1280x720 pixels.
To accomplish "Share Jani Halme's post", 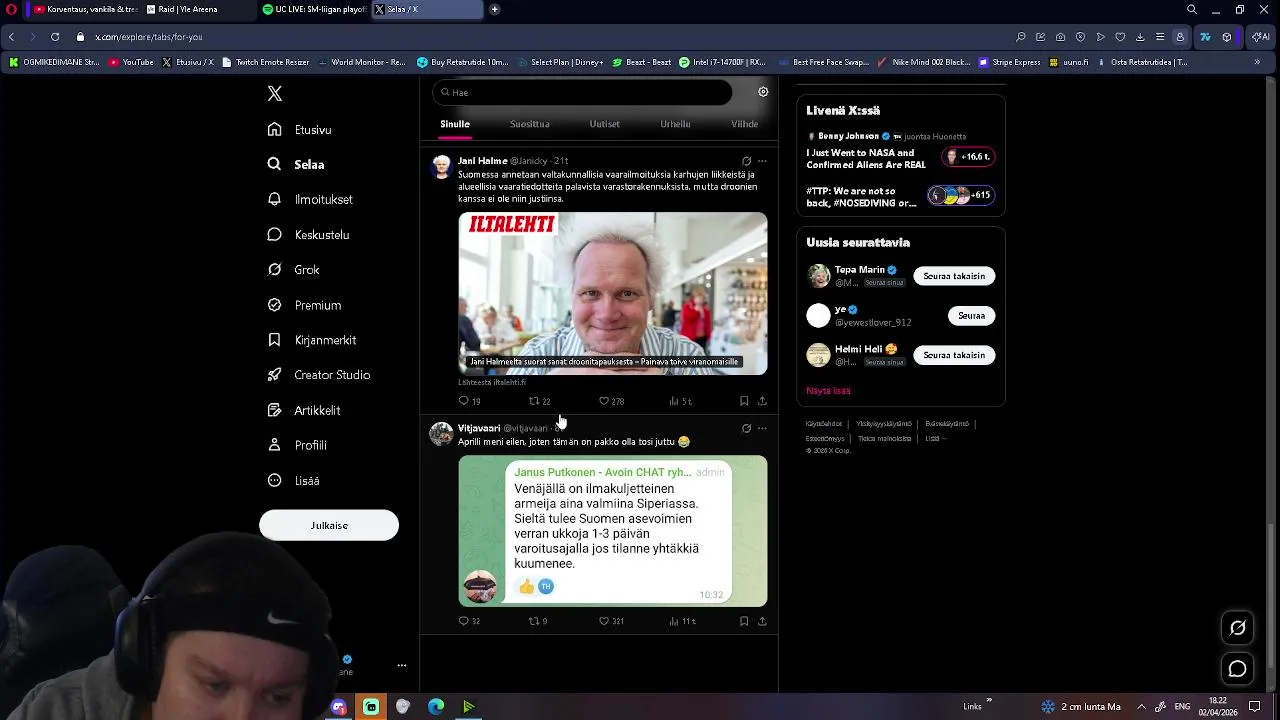I will 762,401.
